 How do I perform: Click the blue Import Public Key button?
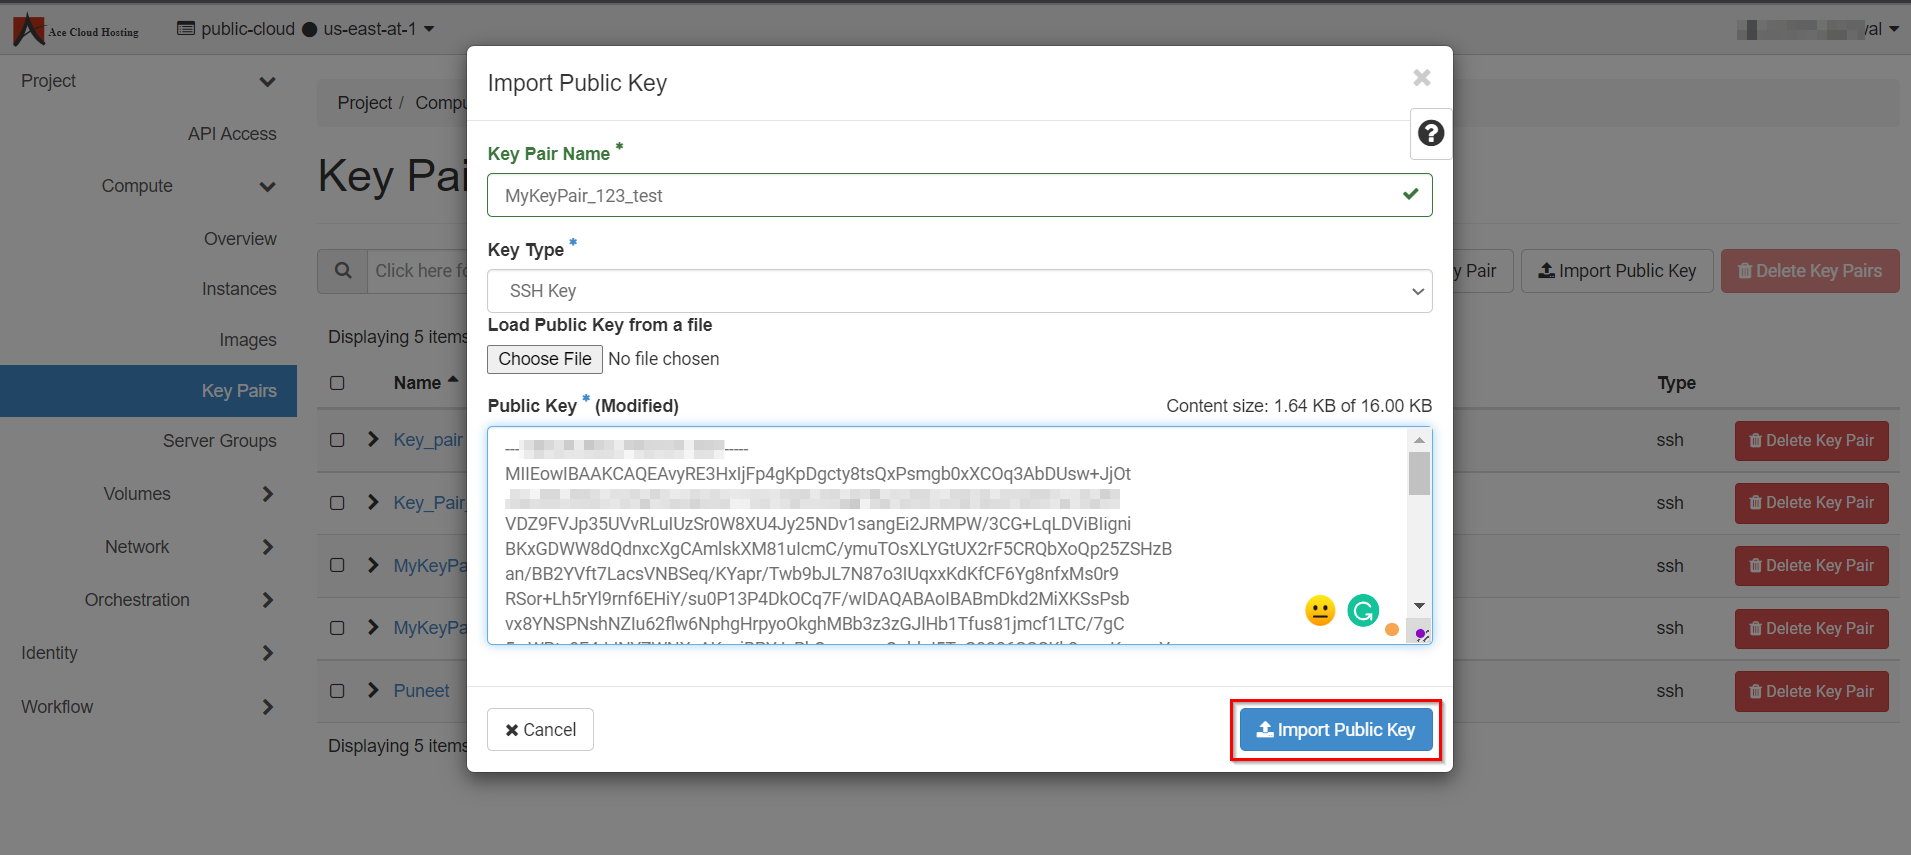coord(1335,730)
